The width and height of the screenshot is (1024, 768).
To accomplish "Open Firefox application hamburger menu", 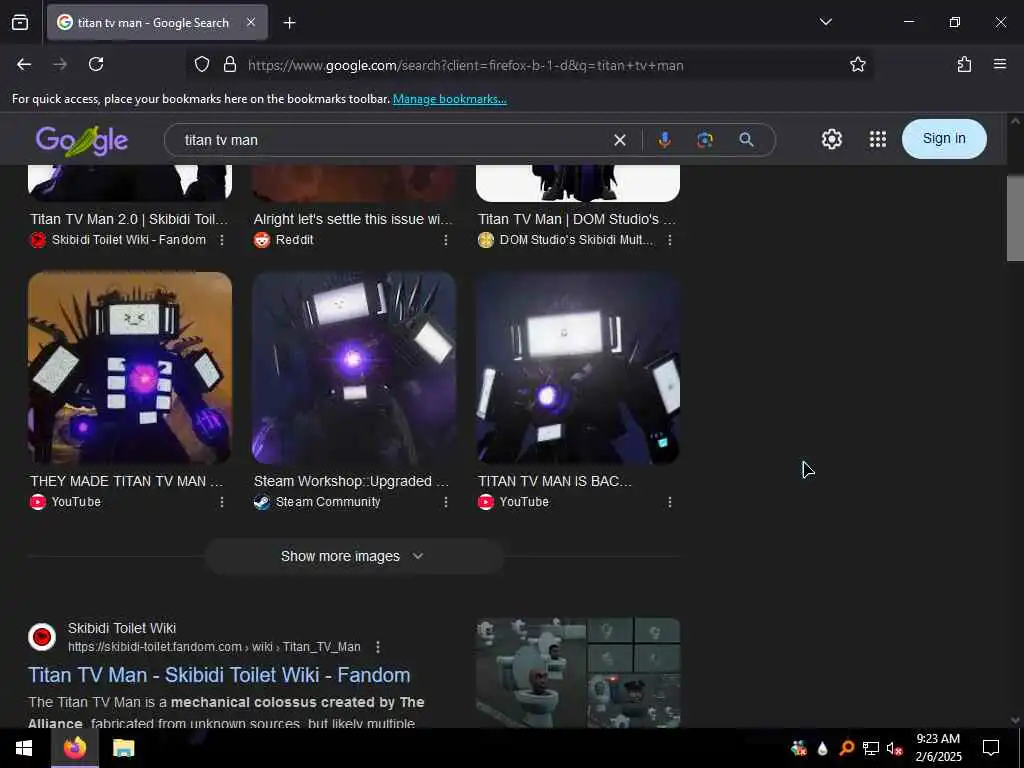I will click(999, 64).
